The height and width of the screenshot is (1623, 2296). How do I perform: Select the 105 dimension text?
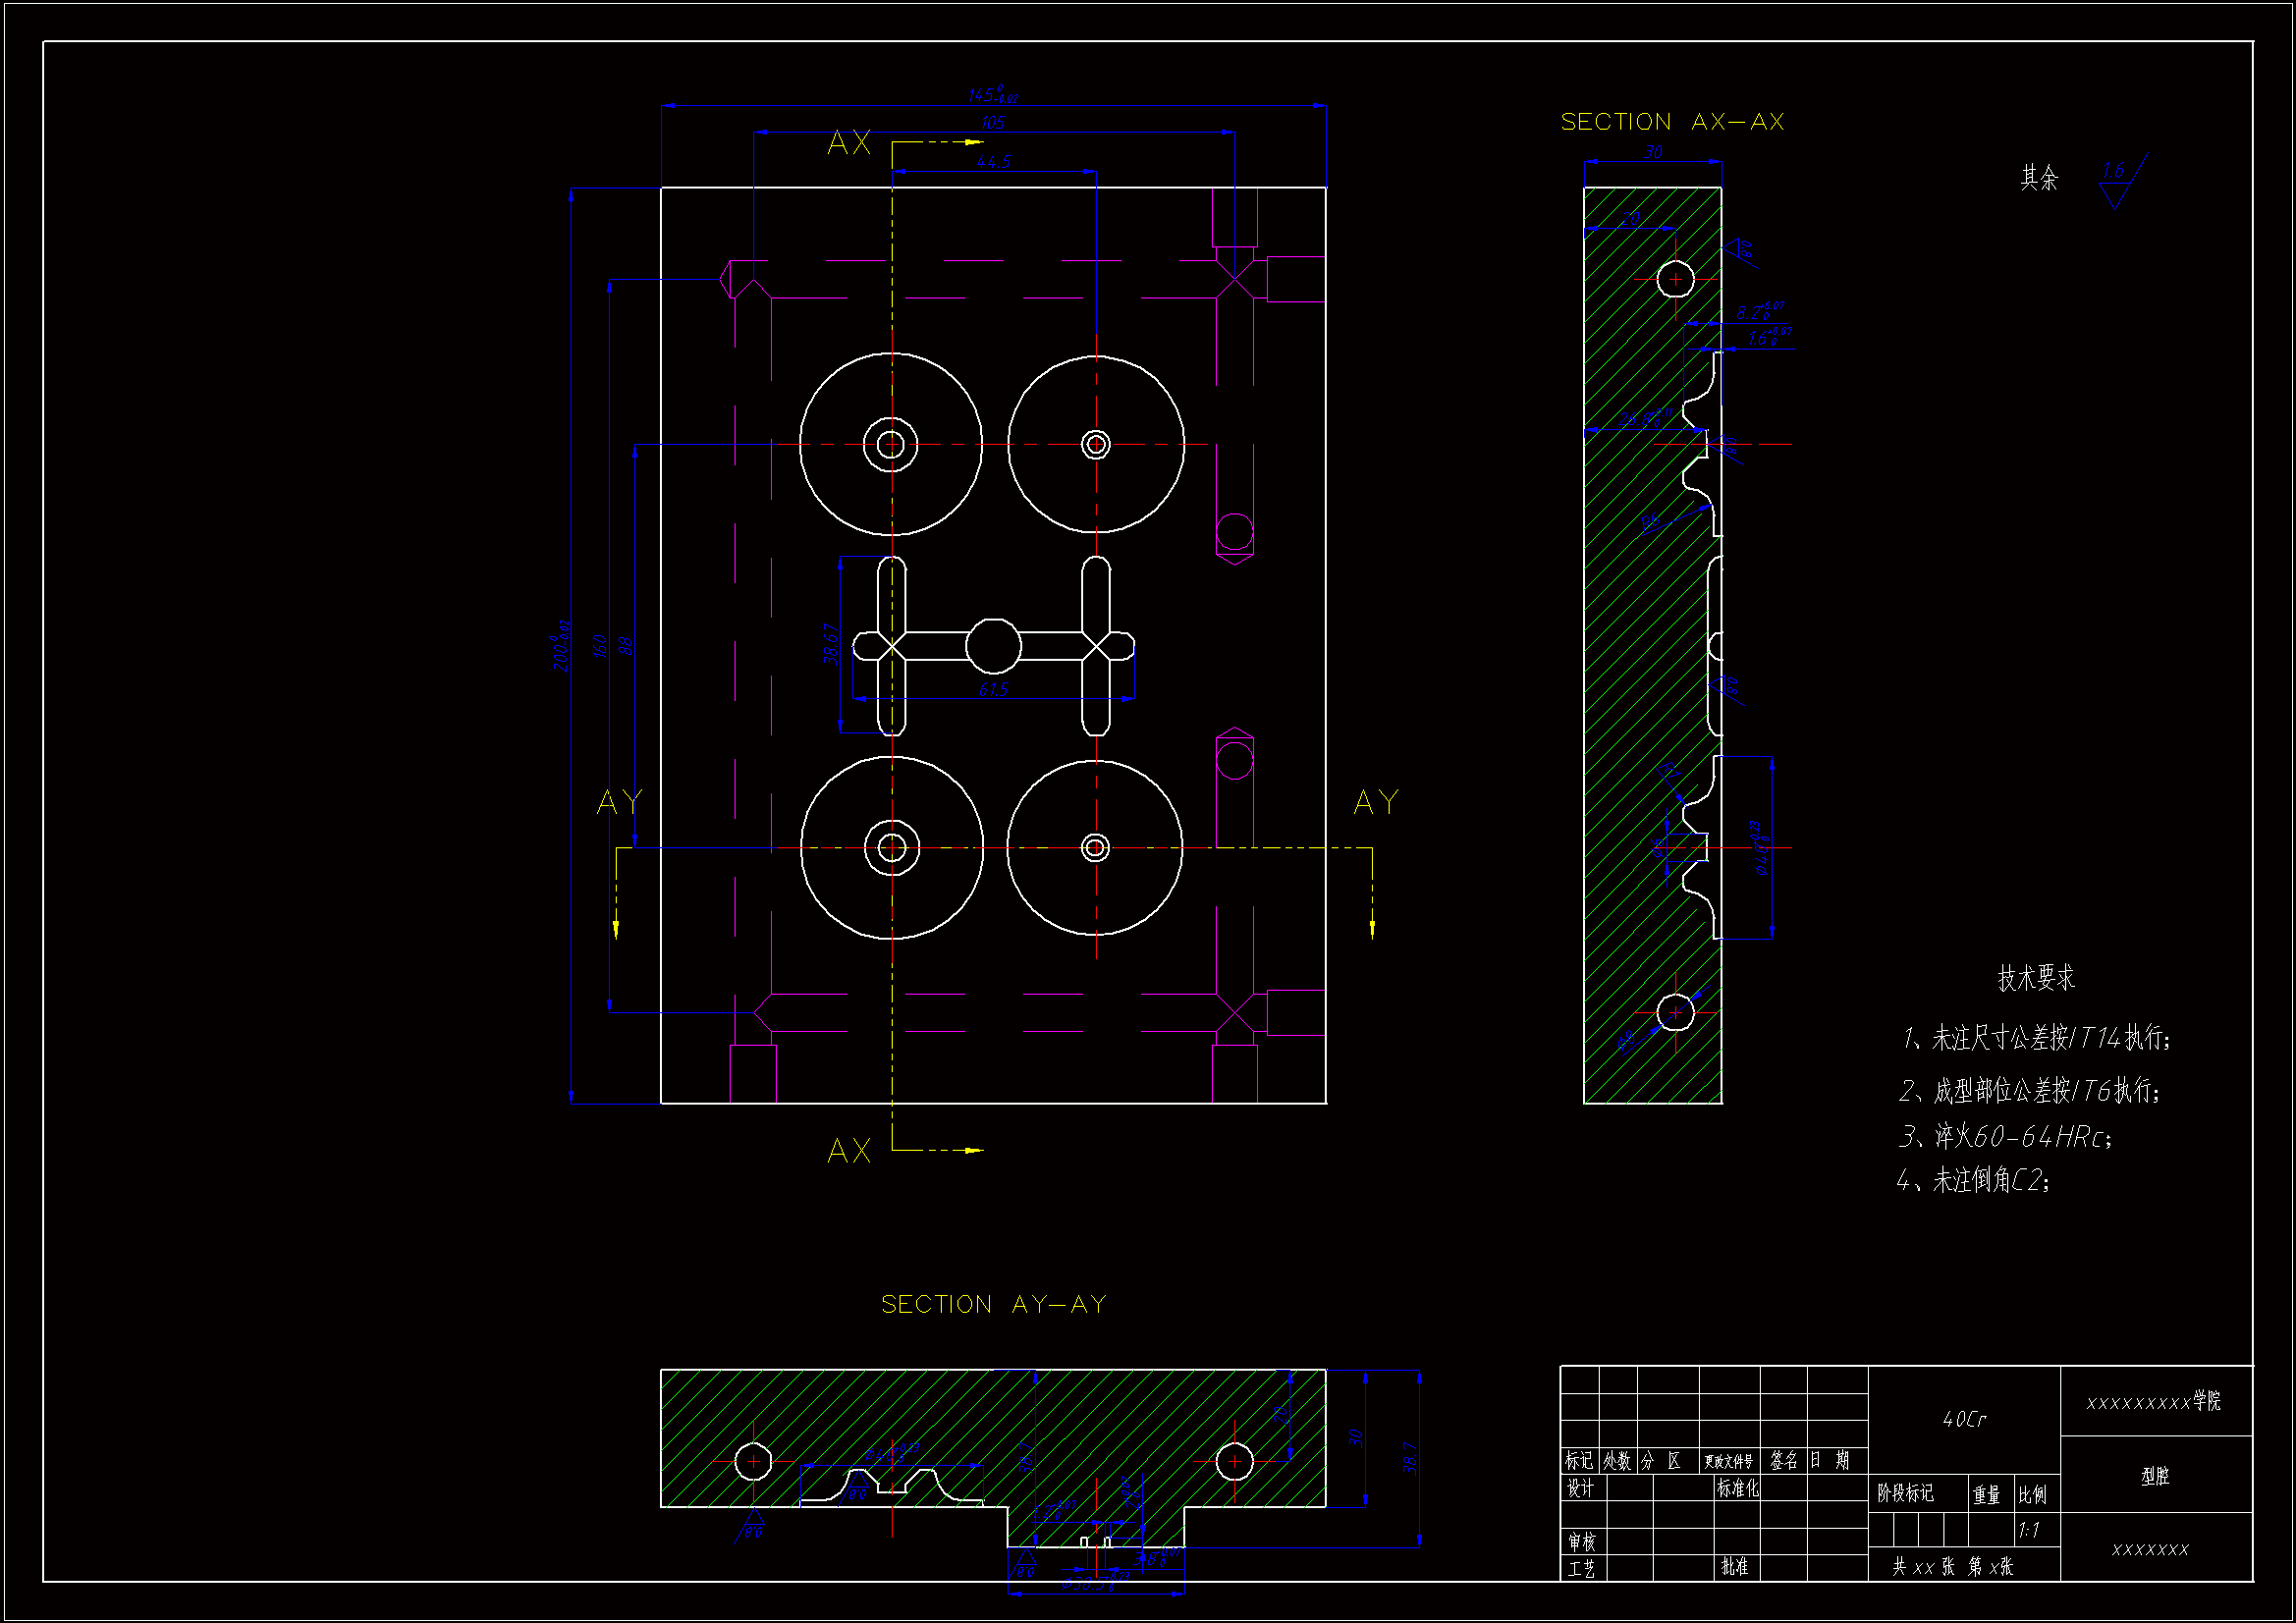tap(992, 123)
